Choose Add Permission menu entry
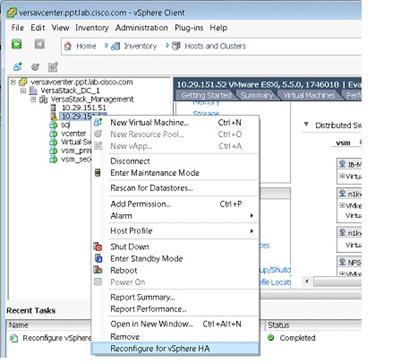This screenshot has width=418, height=364. point(175,204)
